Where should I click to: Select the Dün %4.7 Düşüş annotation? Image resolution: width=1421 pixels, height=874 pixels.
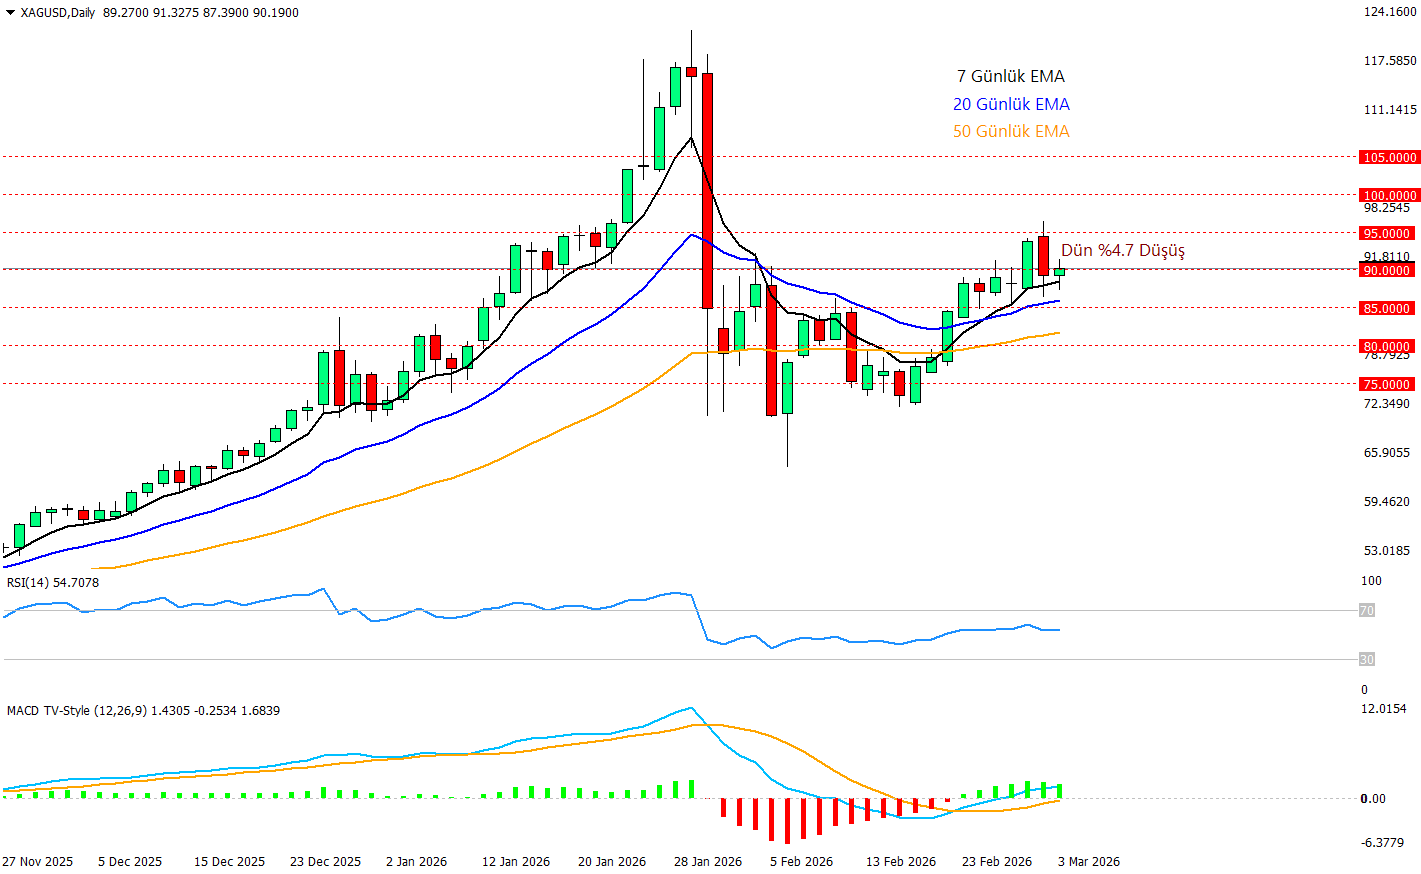coord(1122,251)
